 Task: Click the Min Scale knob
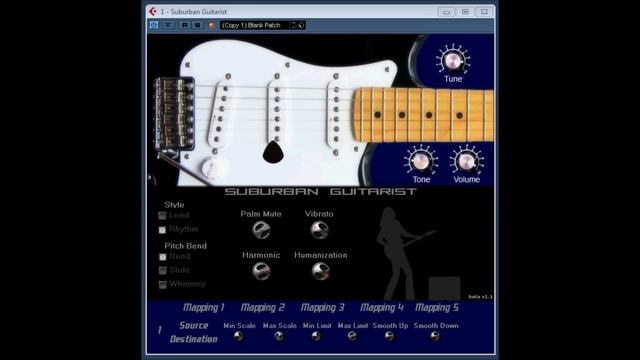[238, 336]
